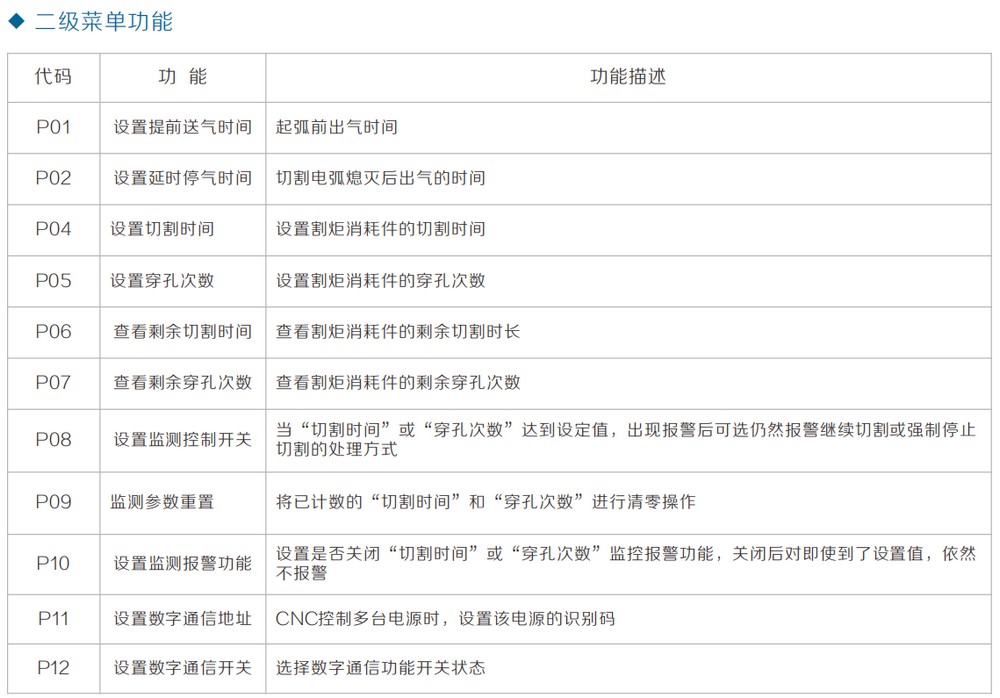Image resolution: width=1000 pixels, height=698 pixels.
Task: Select the P04 code cell
Action: (53, 229)
